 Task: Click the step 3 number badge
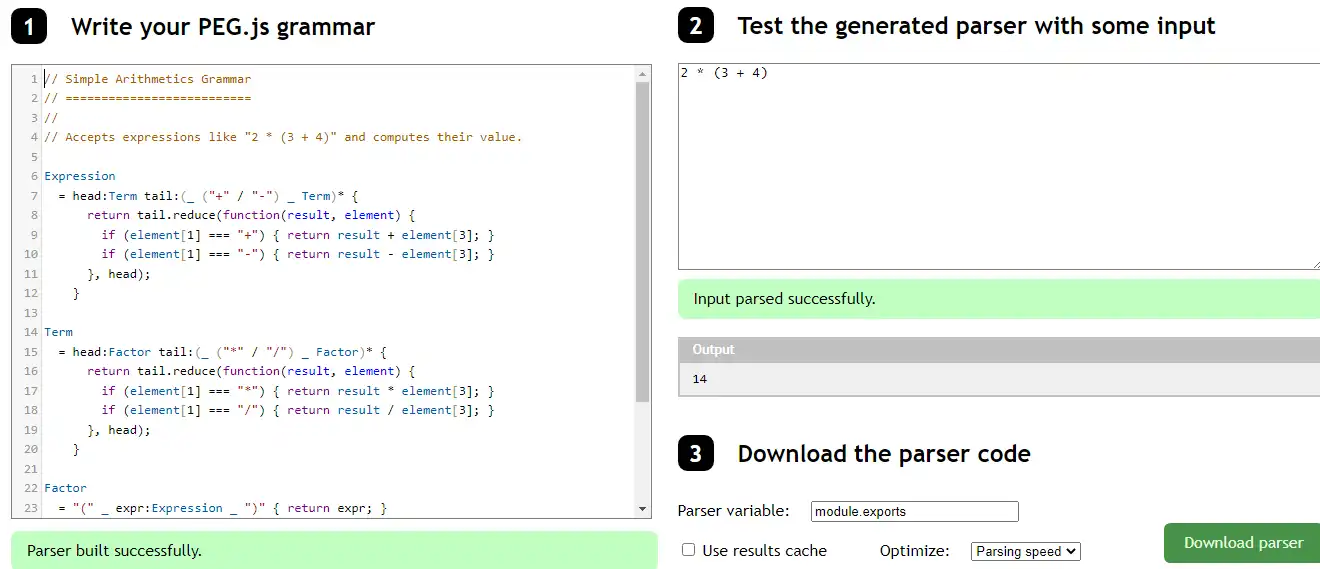(695, 454)
